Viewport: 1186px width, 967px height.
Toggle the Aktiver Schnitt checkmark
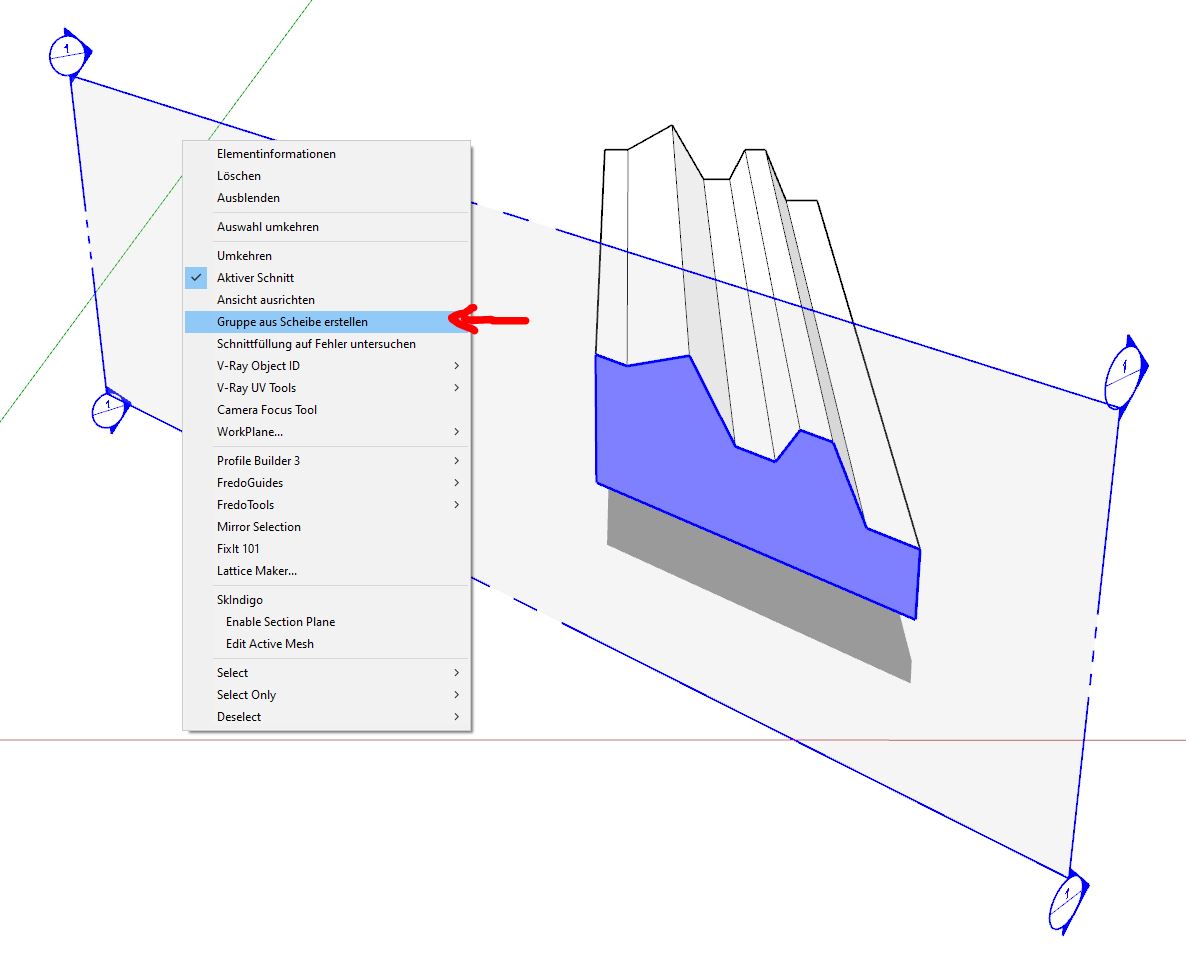[x=197, y=278]
